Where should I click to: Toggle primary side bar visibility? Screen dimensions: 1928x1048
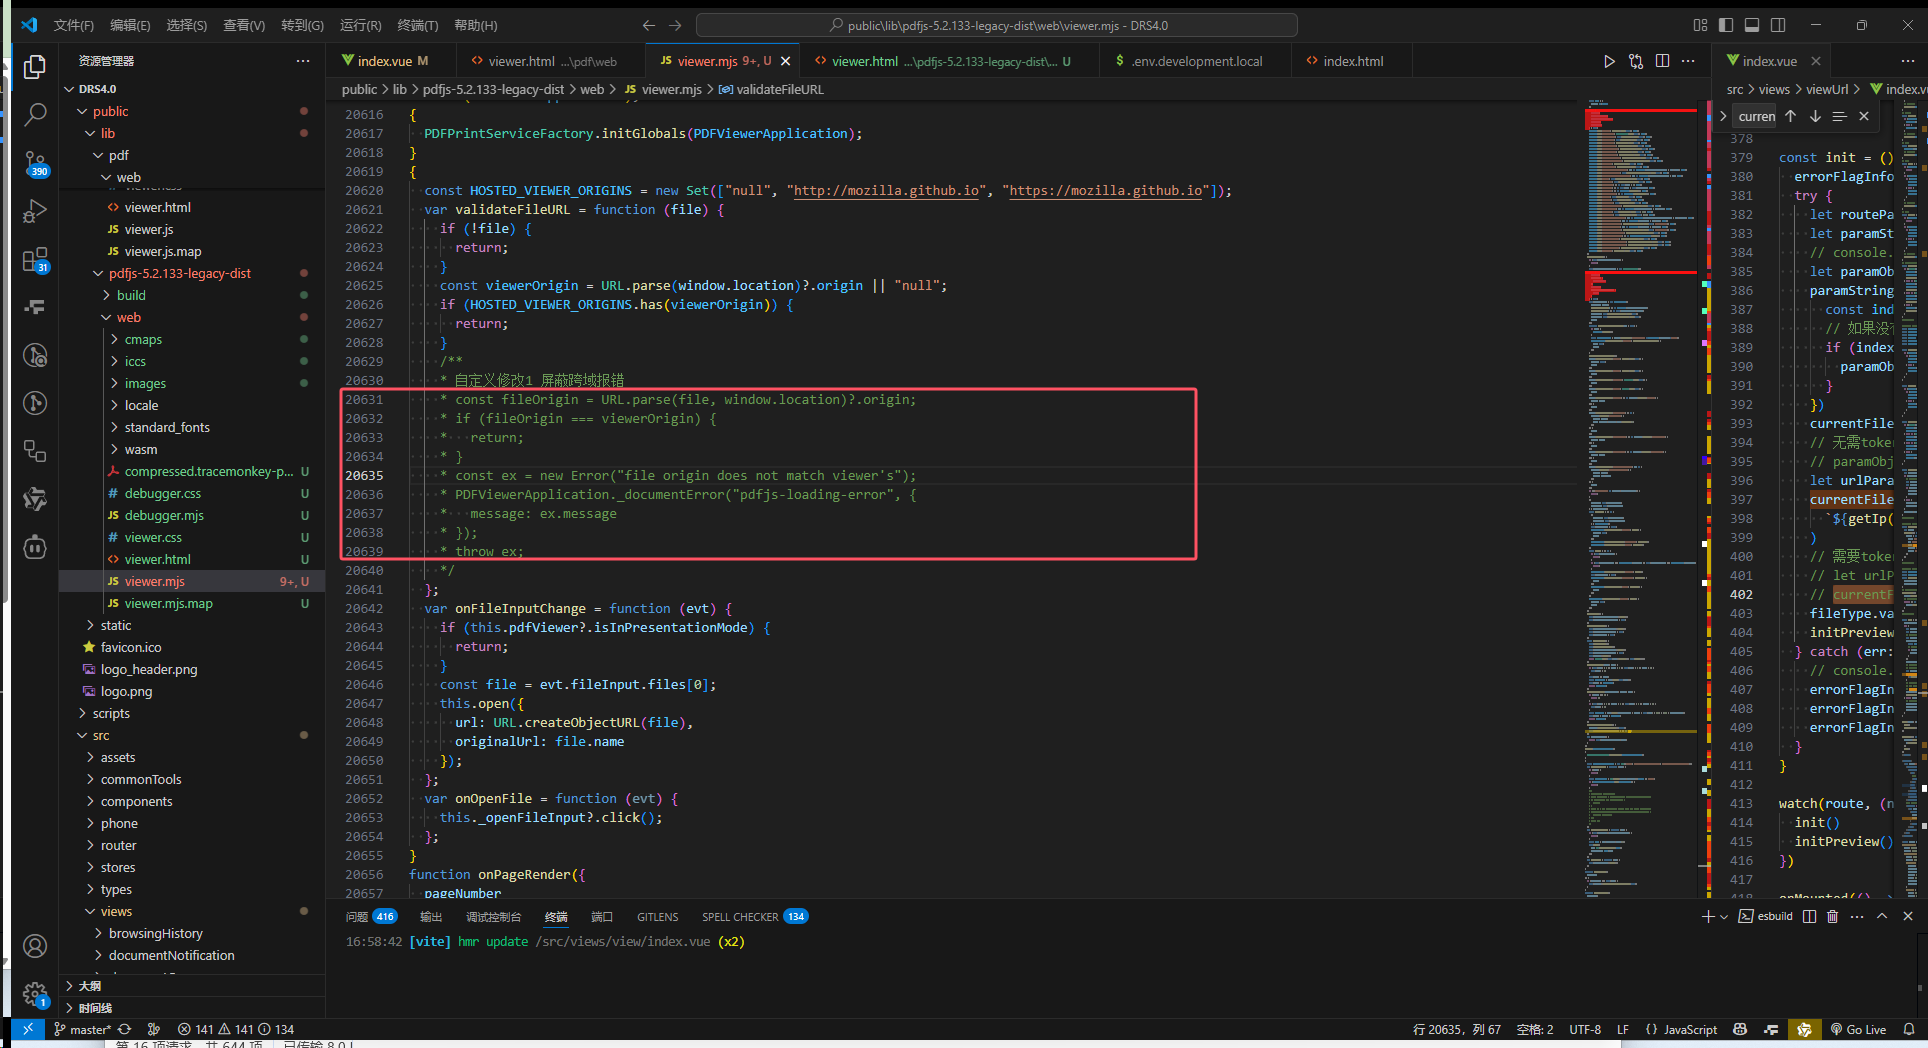1726,25
